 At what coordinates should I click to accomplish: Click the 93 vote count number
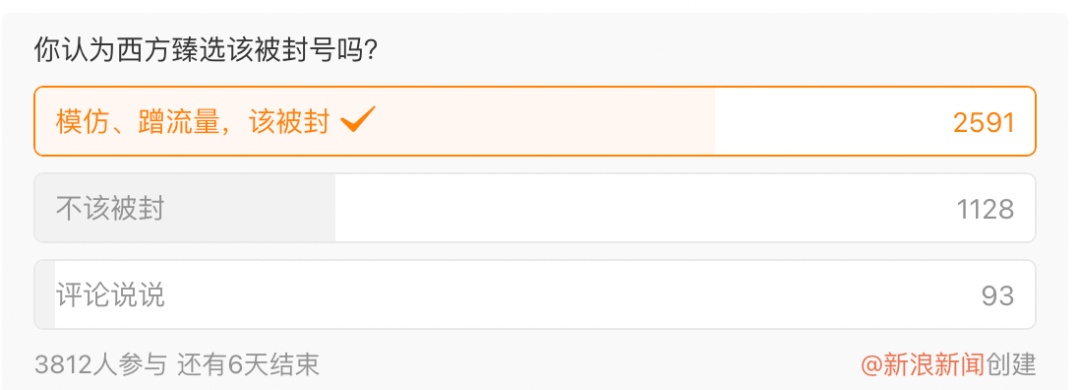point(997,296)
